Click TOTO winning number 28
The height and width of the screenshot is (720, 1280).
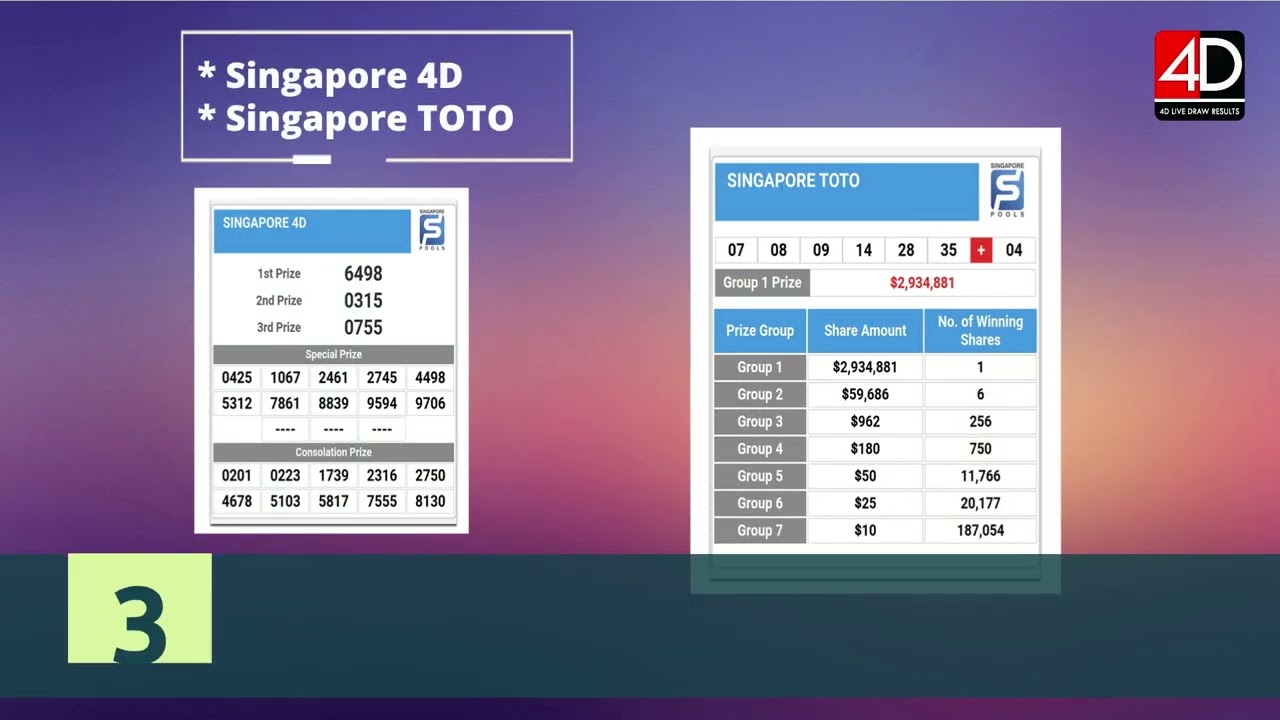(906, 250)
